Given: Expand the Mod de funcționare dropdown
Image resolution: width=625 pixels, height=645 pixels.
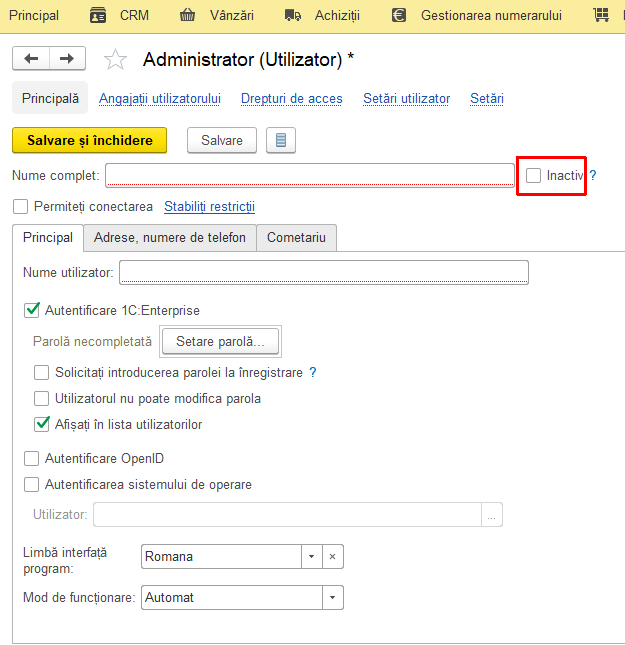Looking at the screenshot, I should pyautogui.click(x=332, y=597).
